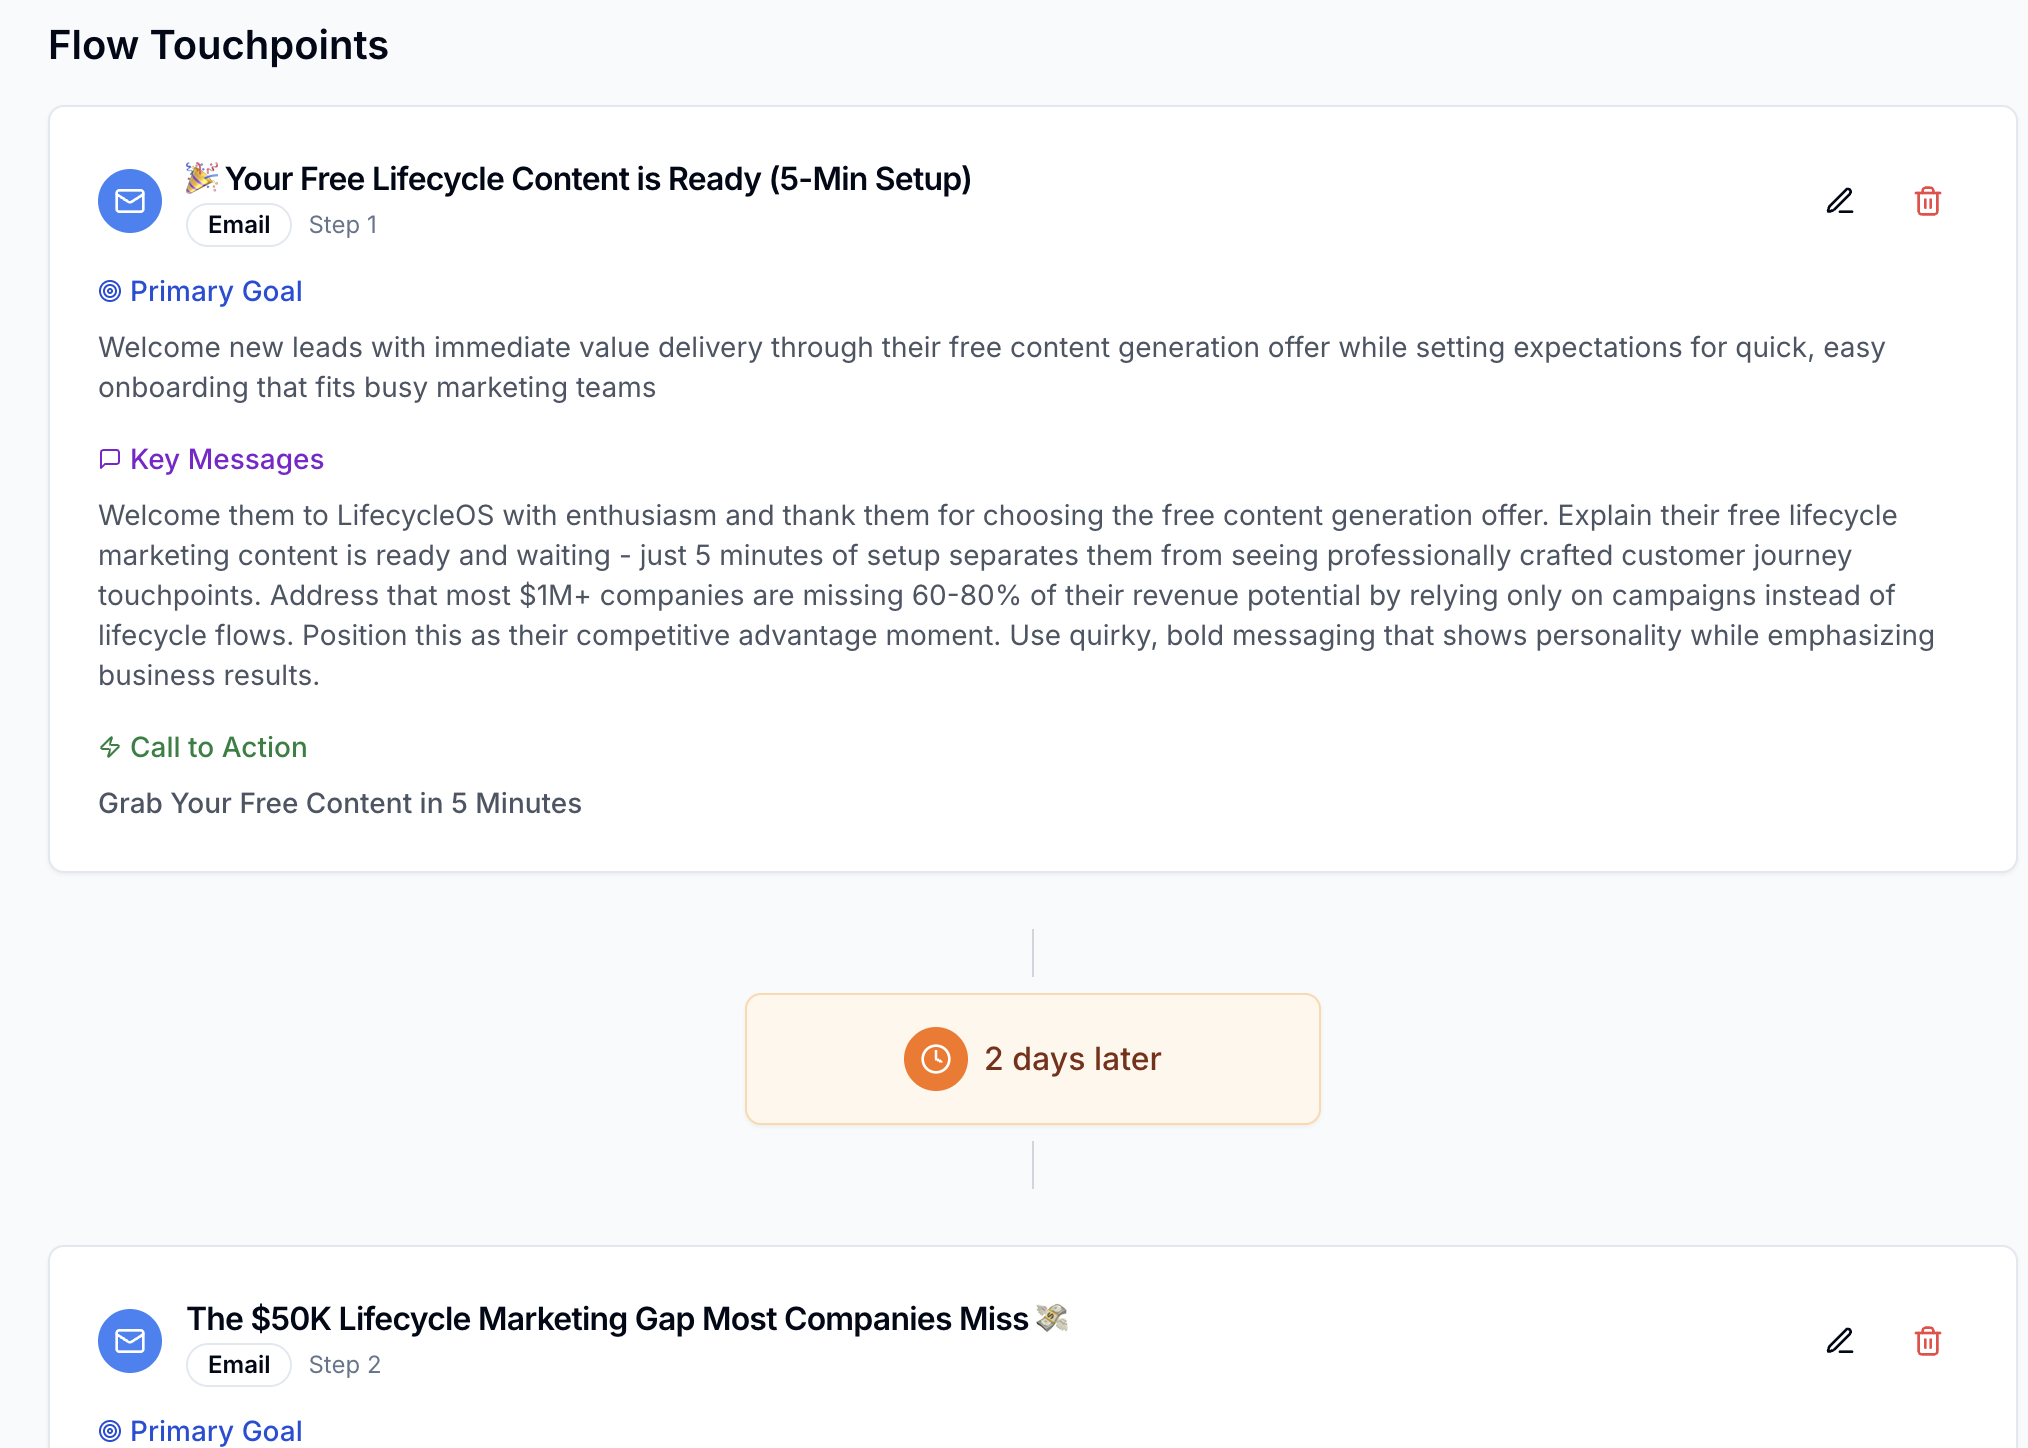Click the Flow Touchpoints page heading
This screenshot has width=2028, height=1448.
[218, 45]
